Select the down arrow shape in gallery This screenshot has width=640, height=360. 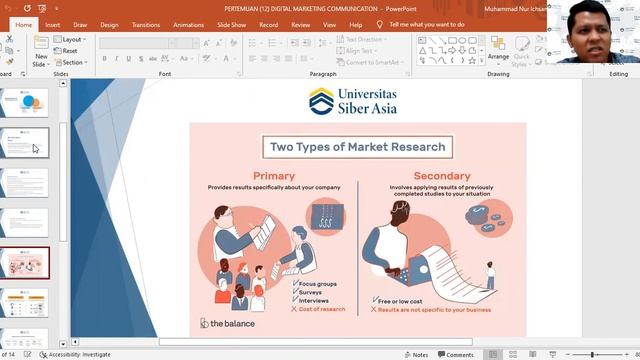pyautogui.click(x=462, y=51)
